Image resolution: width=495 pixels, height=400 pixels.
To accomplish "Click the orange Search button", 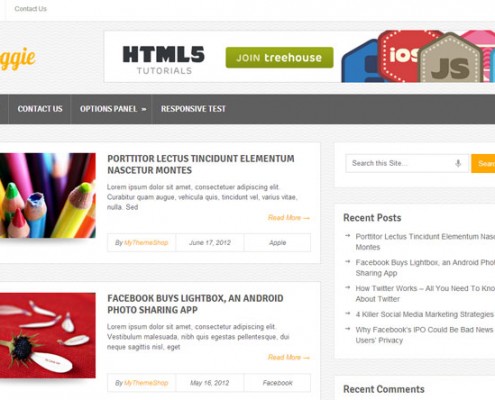I will pyautogui.click(x=483, y=163).
